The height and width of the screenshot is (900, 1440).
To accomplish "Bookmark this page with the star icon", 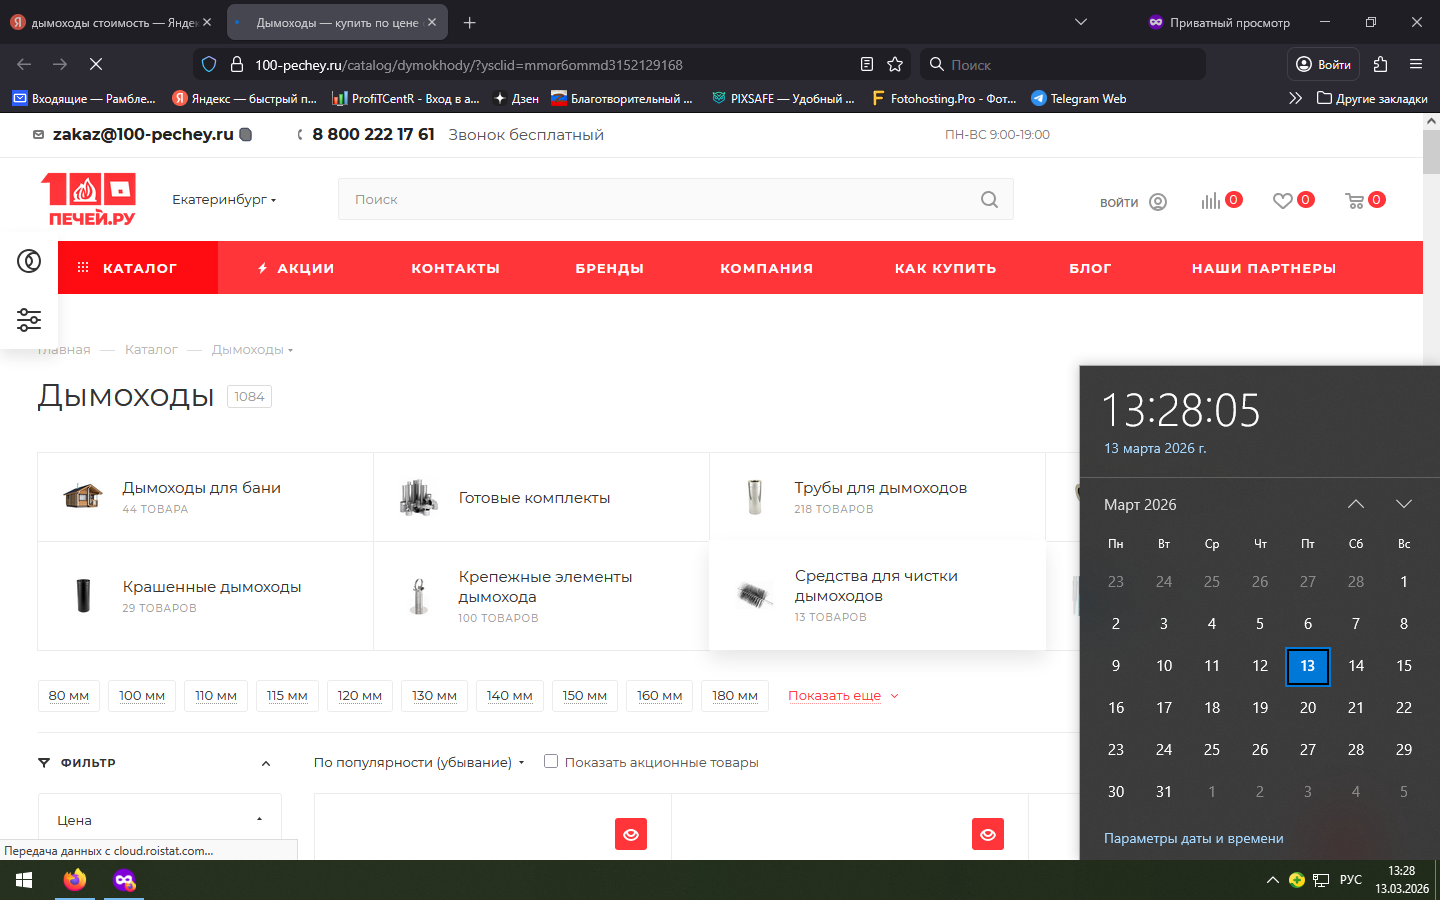I will [x=895, y=64].
